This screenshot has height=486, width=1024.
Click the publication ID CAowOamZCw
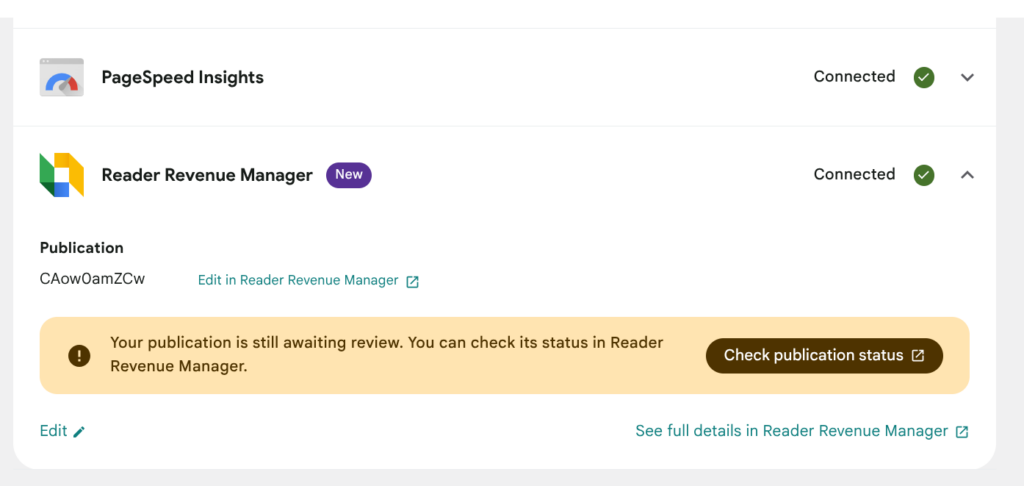click(x=92, y=279)
